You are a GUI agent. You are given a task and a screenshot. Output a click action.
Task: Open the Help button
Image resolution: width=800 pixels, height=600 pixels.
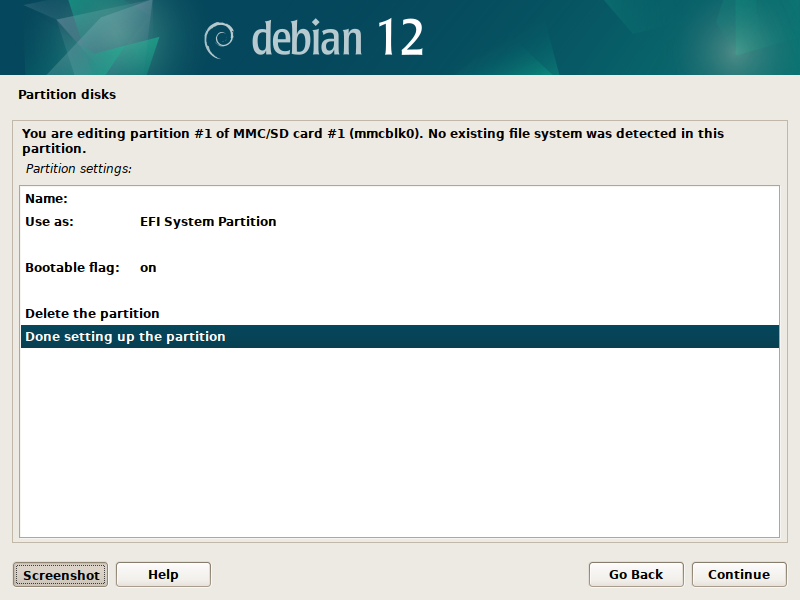point(163,575)
